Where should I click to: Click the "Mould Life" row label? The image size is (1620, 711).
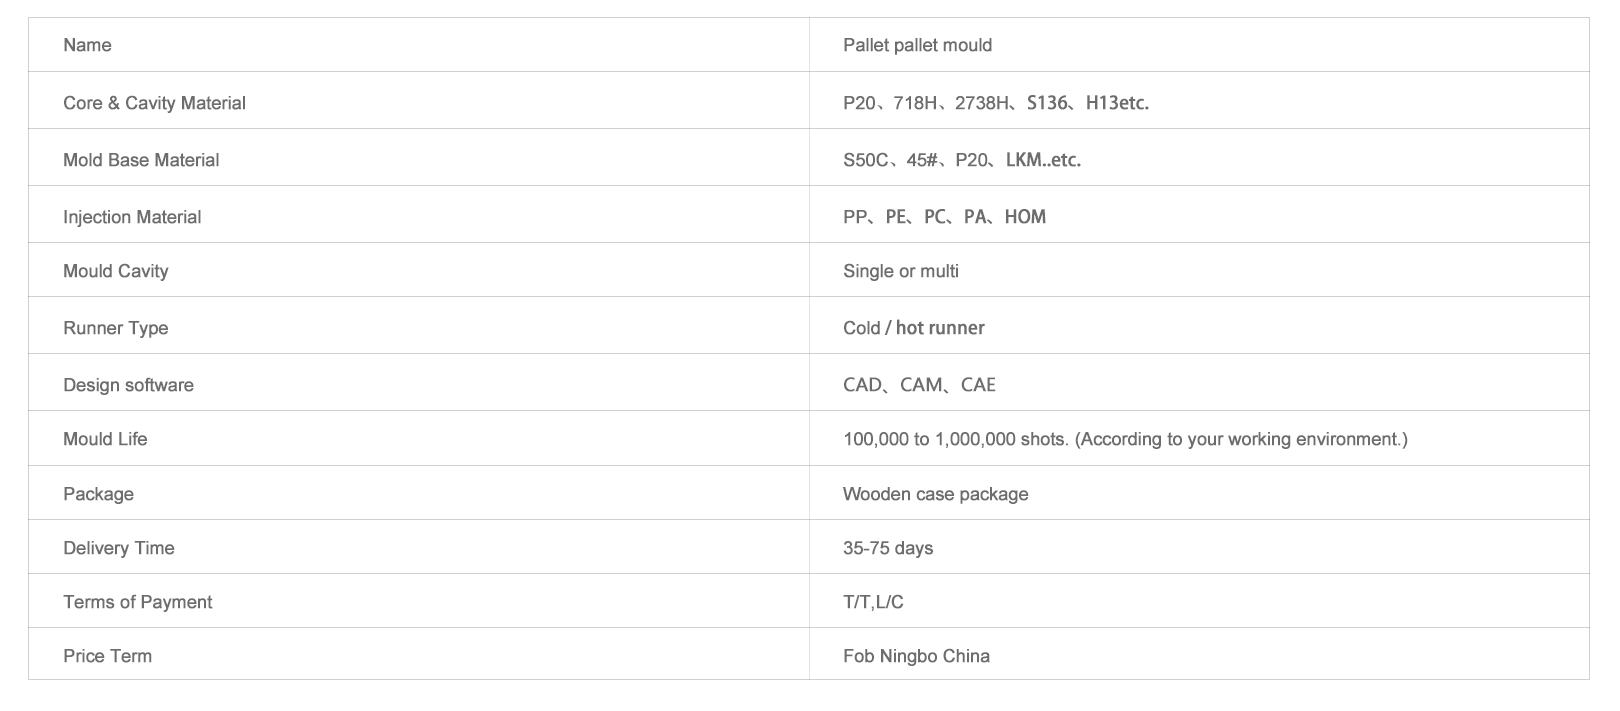[105, 439]
